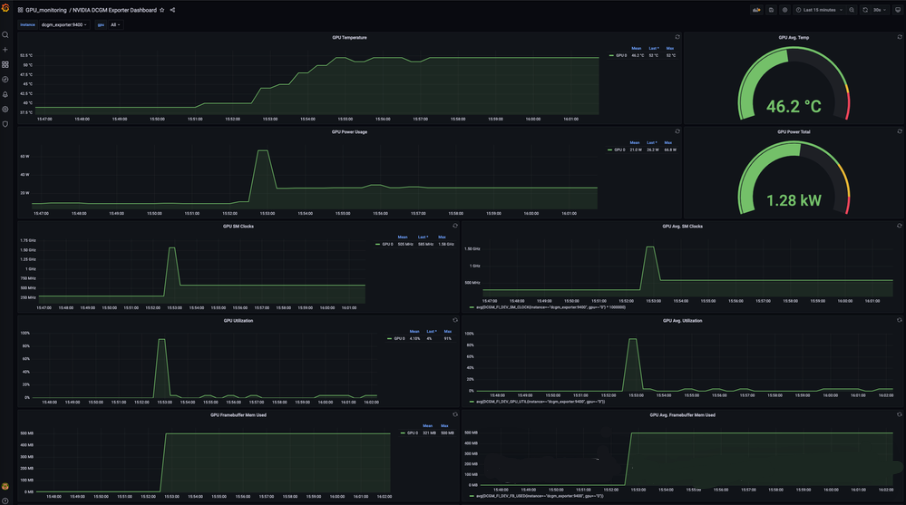906x505 pixels.
Task: Open the GPU Power Usage panel title menu
Action: (x=349, y=132)
